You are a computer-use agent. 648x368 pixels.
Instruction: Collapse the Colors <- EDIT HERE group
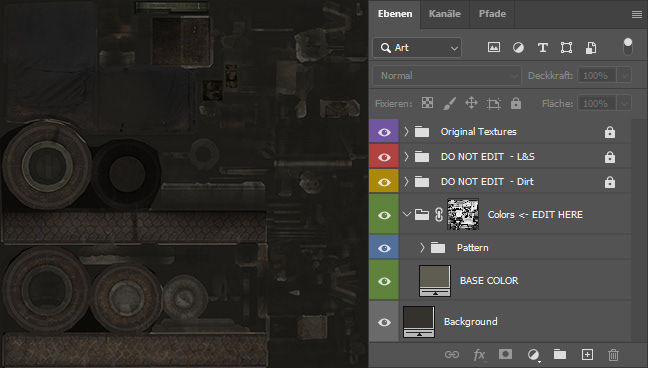(407, 214)
